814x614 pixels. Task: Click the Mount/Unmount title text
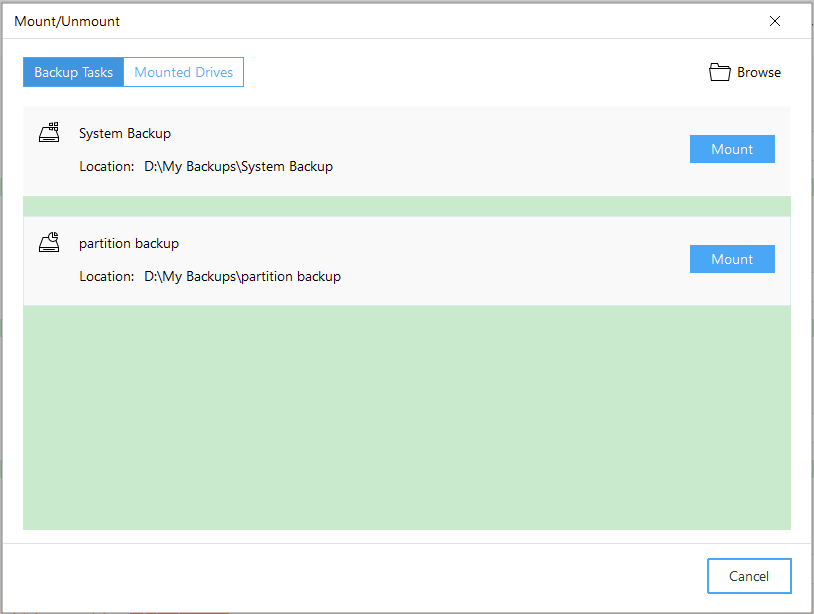coord(67,21)
